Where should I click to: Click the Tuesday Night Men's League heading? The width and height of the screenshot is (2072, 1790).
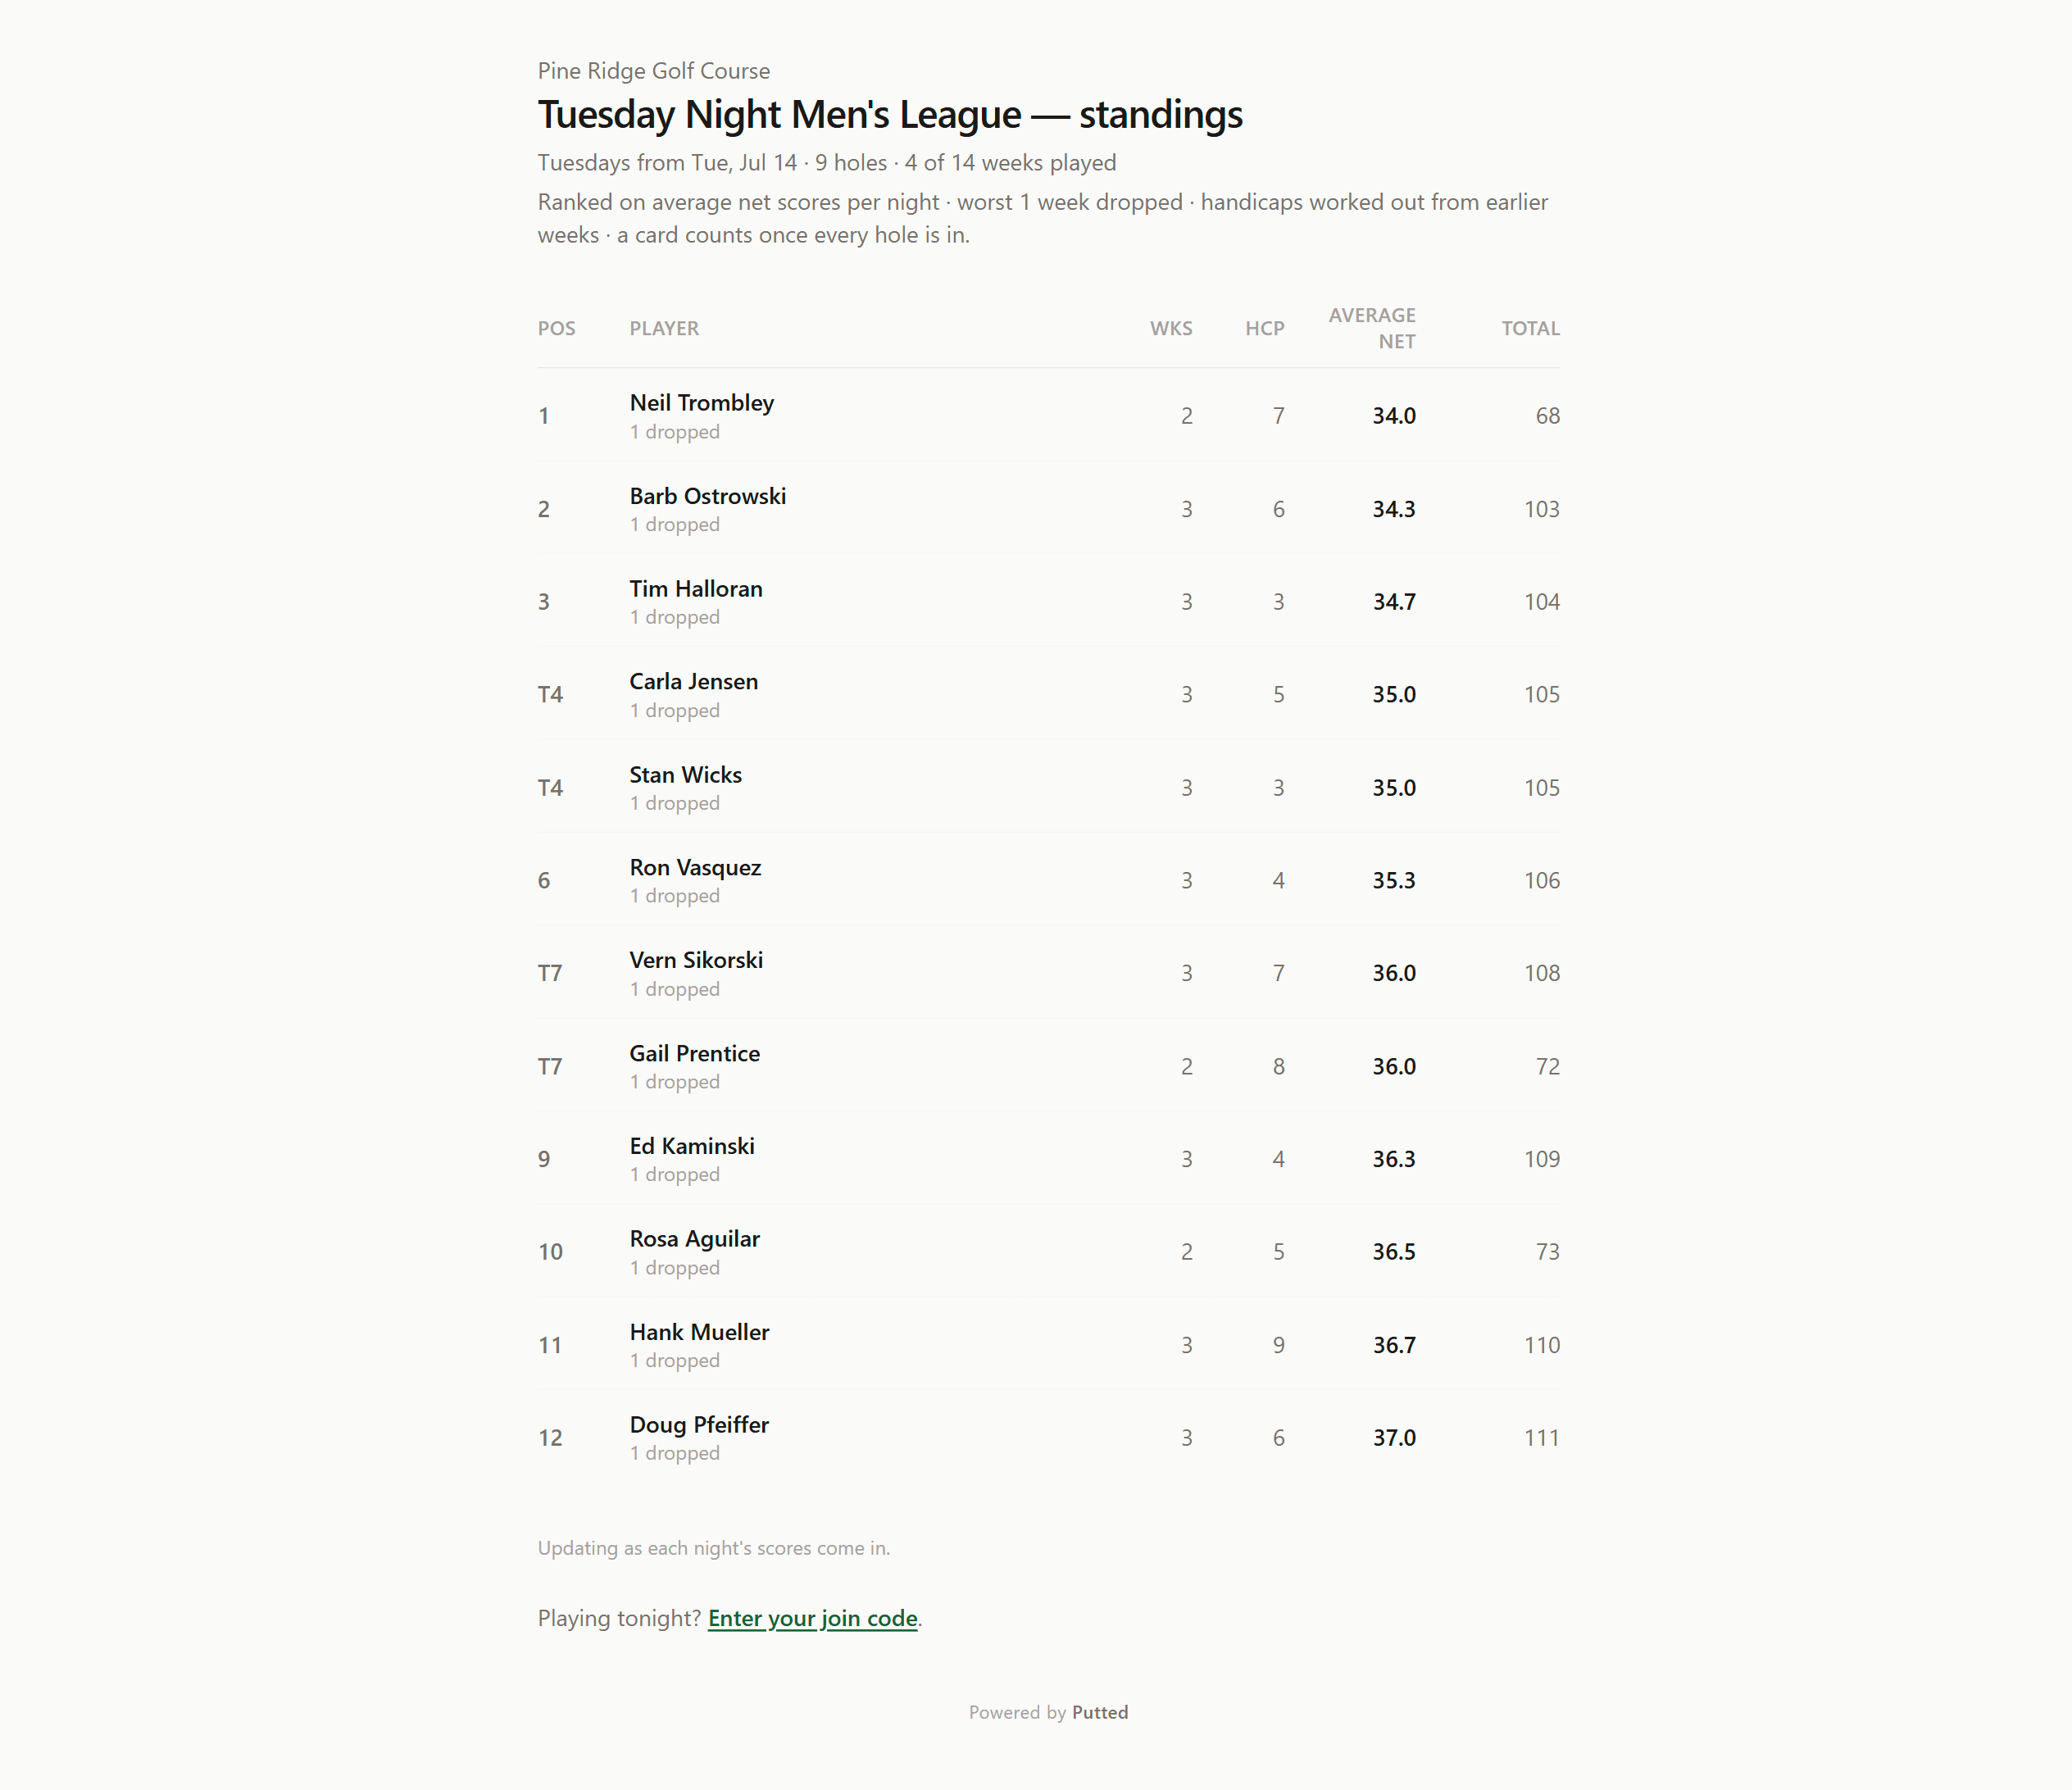890,115
